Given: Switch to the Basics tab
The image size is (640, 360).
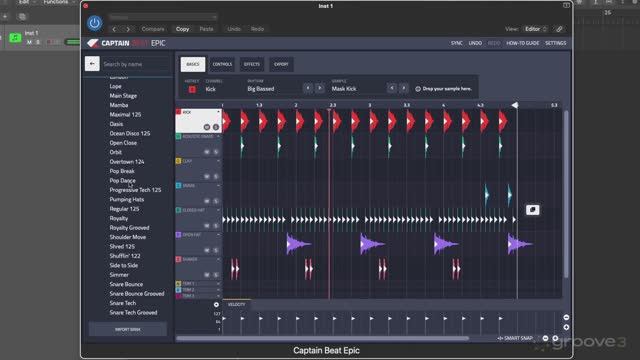Looking at the screenshot, I should (x=193, y=64).
